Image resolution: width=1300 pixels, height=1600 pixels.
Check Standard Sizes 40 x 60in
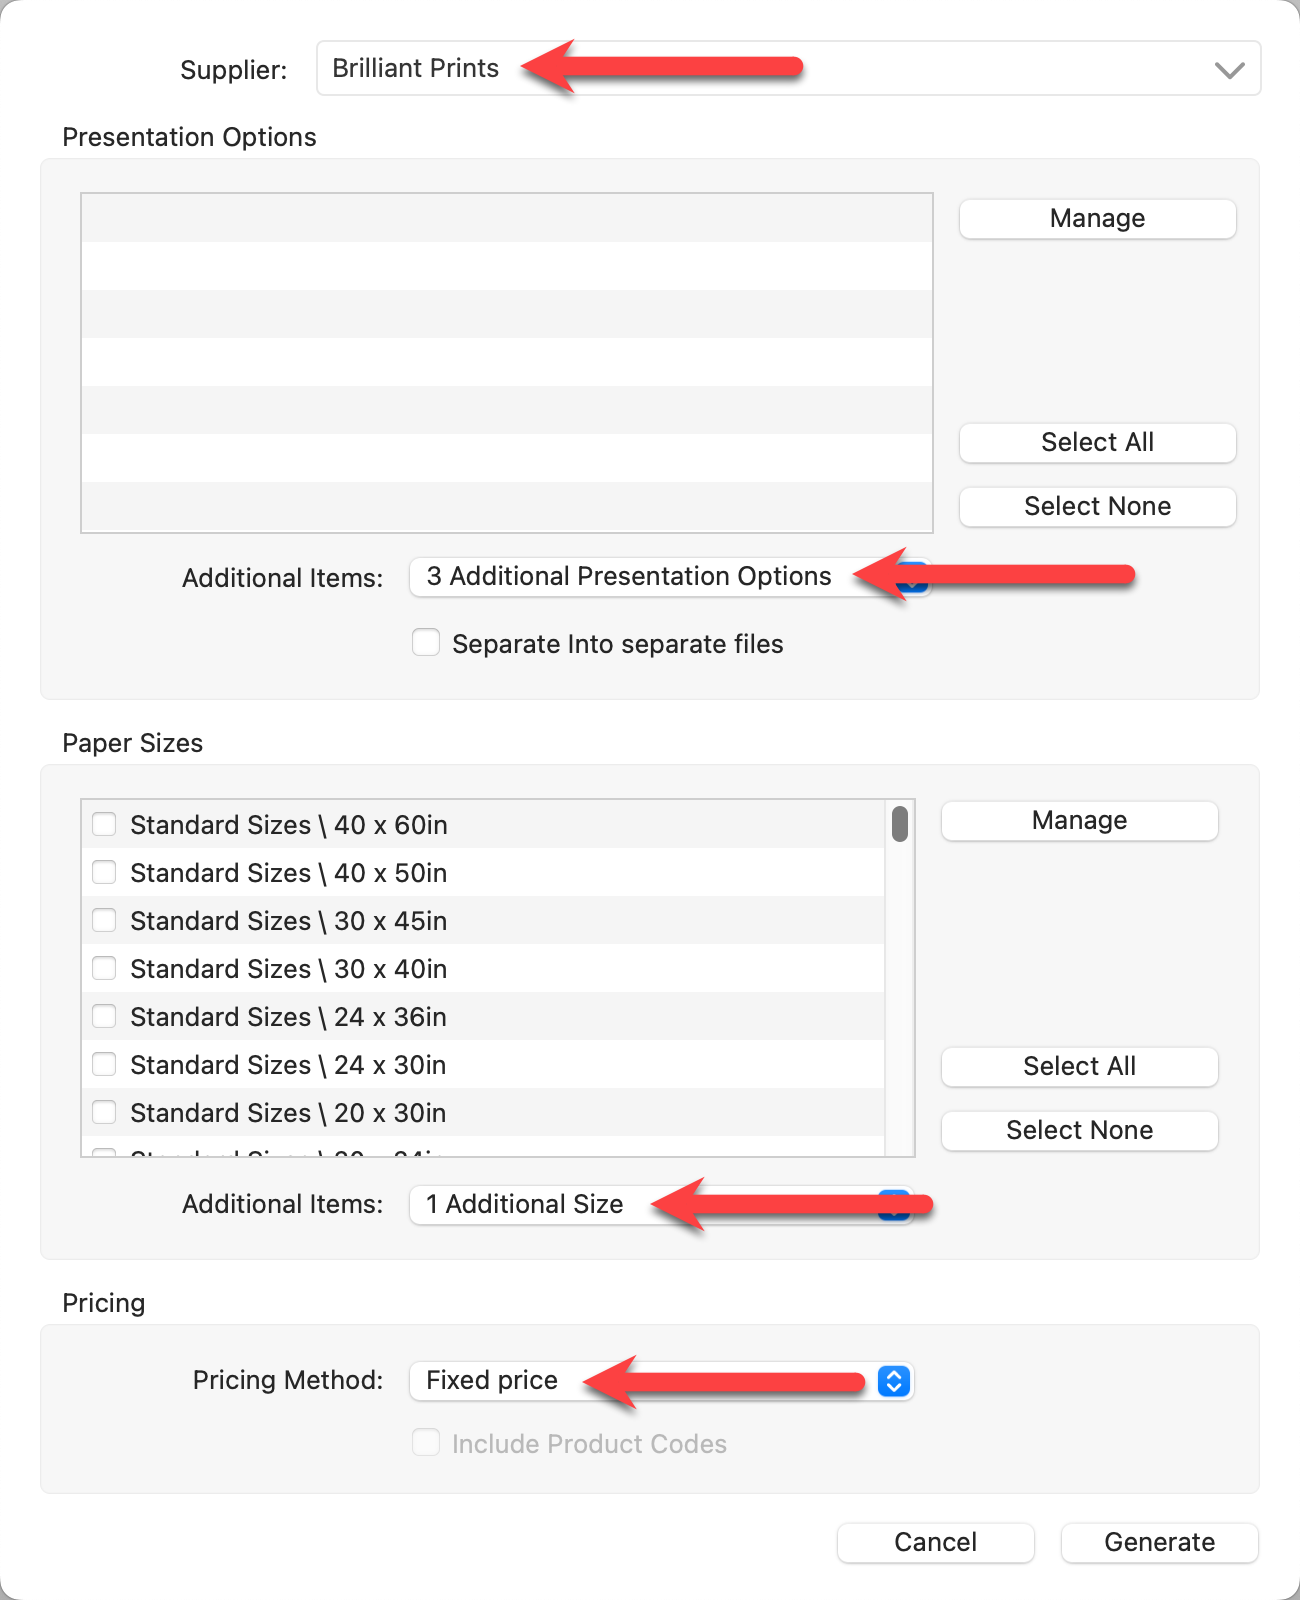[x=104, y=825]
